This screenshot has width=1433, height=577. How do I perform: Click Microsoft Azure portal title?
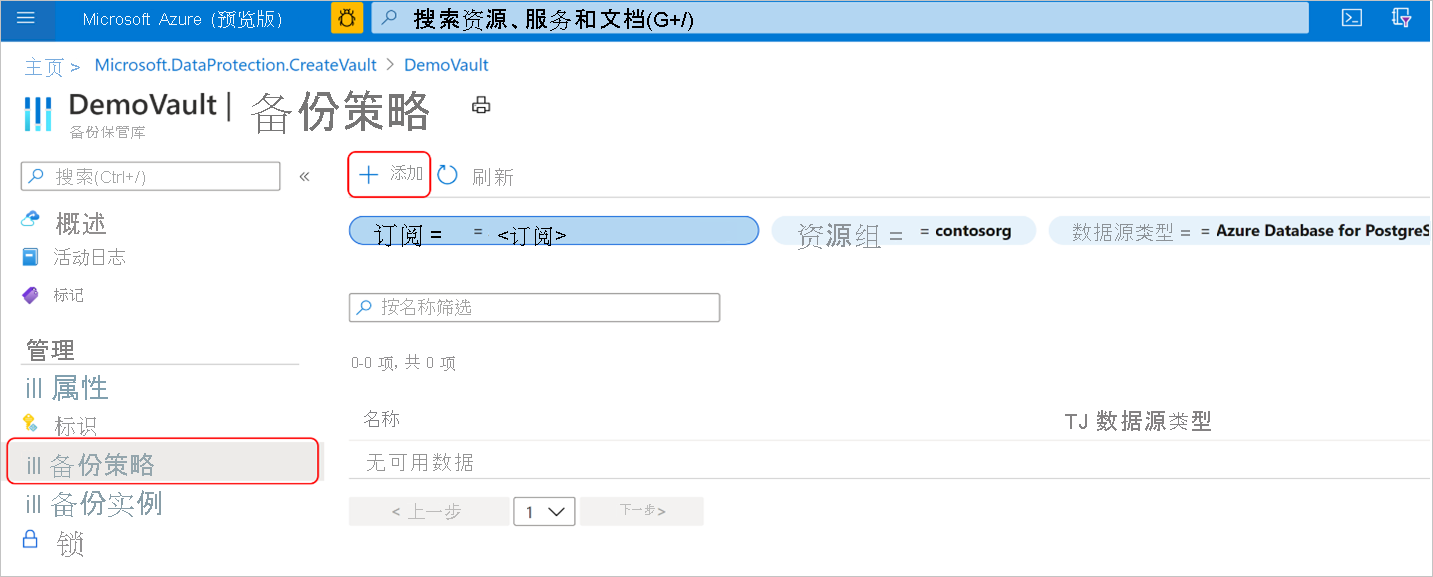pos(183,19)
